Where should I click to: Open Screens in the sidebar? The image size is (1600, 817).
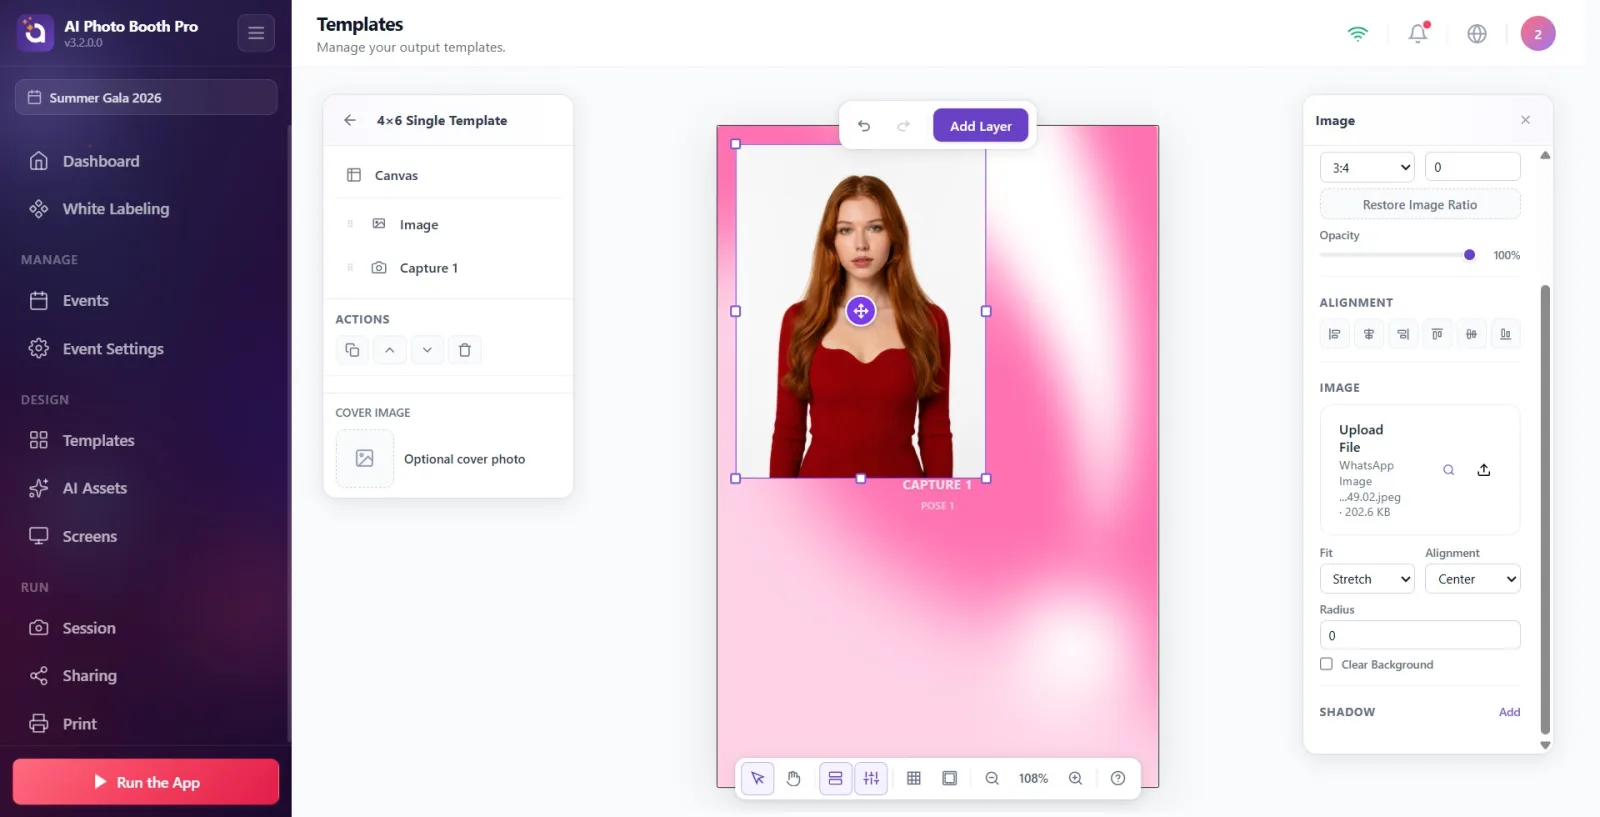click(146, 536)
